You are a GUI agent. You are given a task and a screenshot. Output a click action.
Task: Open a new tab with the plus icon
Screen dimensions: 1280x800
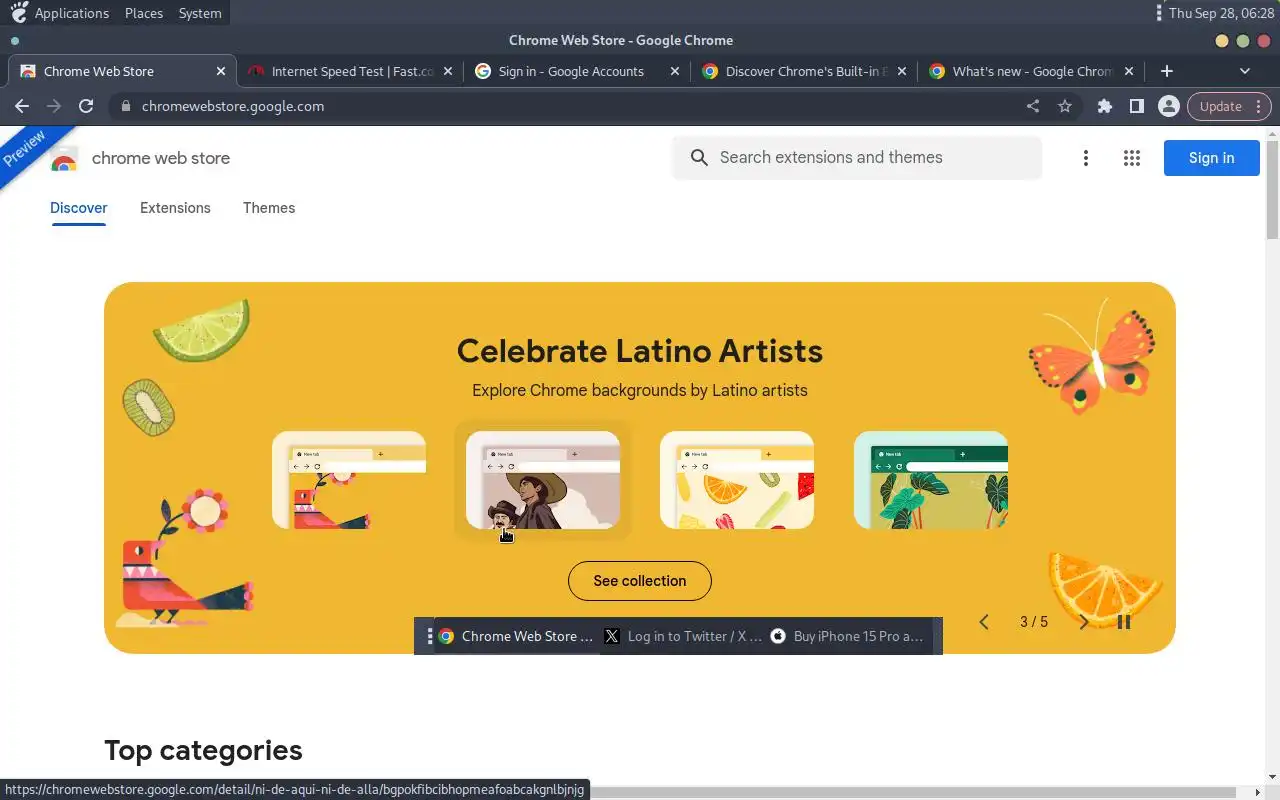(1167, 71)
